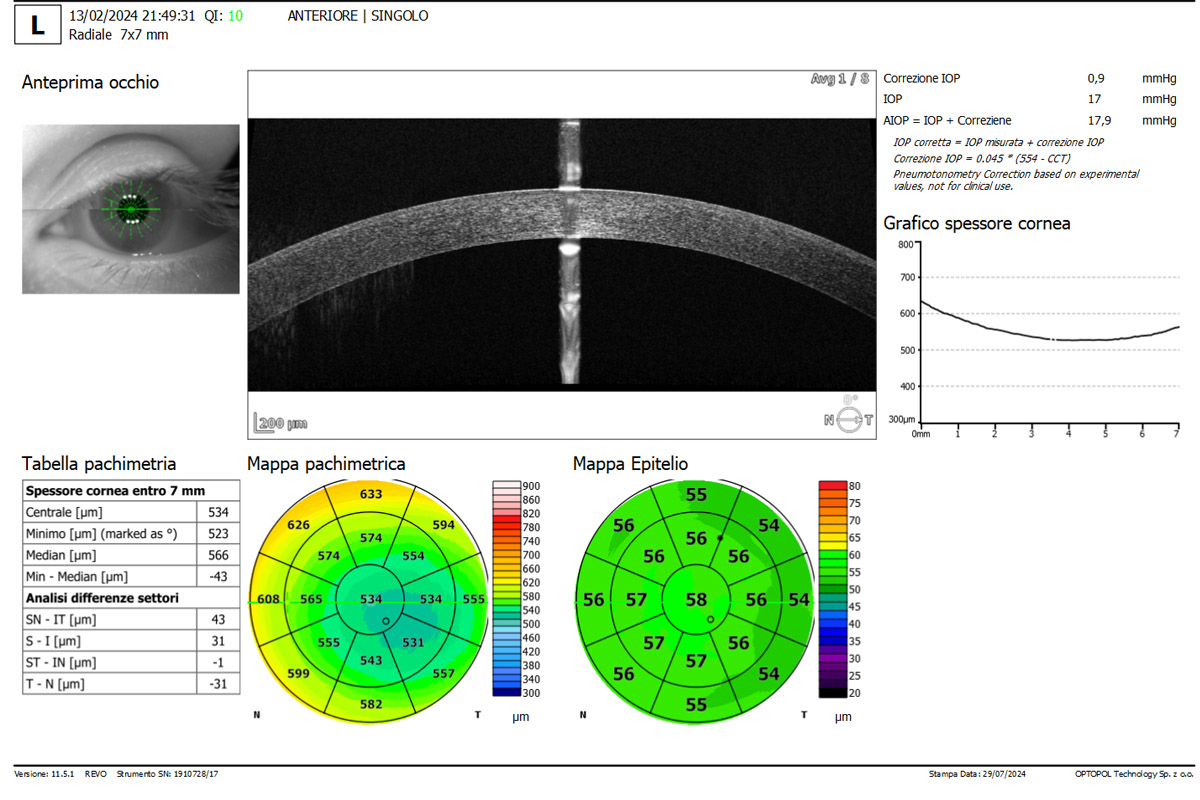The height and width of the screenshot is (800, 1200).
Task: Select the minimum-thickness circle on pachymetry map
Action: tap(385, 621)
